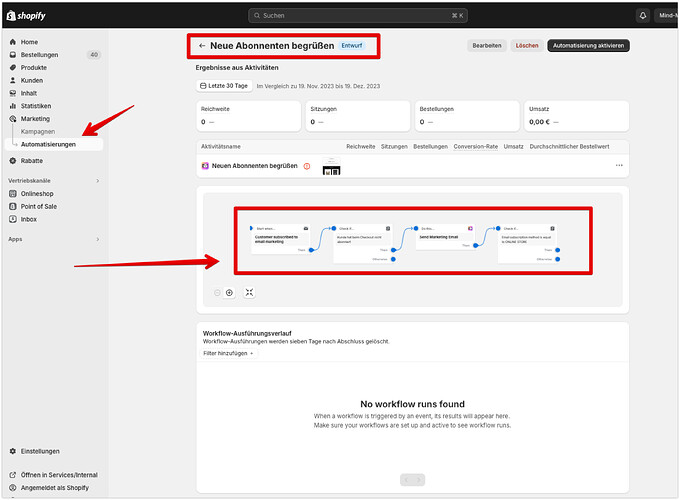Click the Conversion-Rate column header
The height and width of the screenshot is (500, 679).
click(475, 147)
